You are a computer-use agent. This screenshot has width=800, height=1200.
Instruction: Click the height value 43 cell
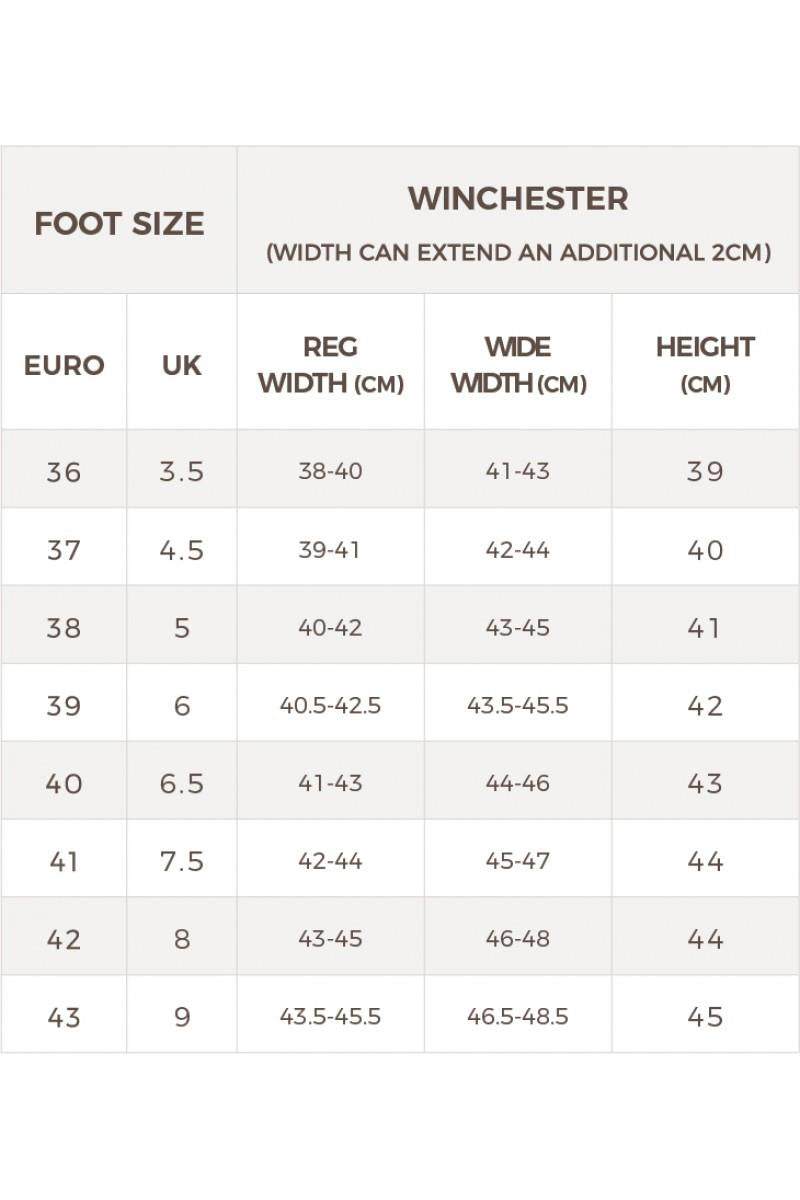[x=705, y=783]
